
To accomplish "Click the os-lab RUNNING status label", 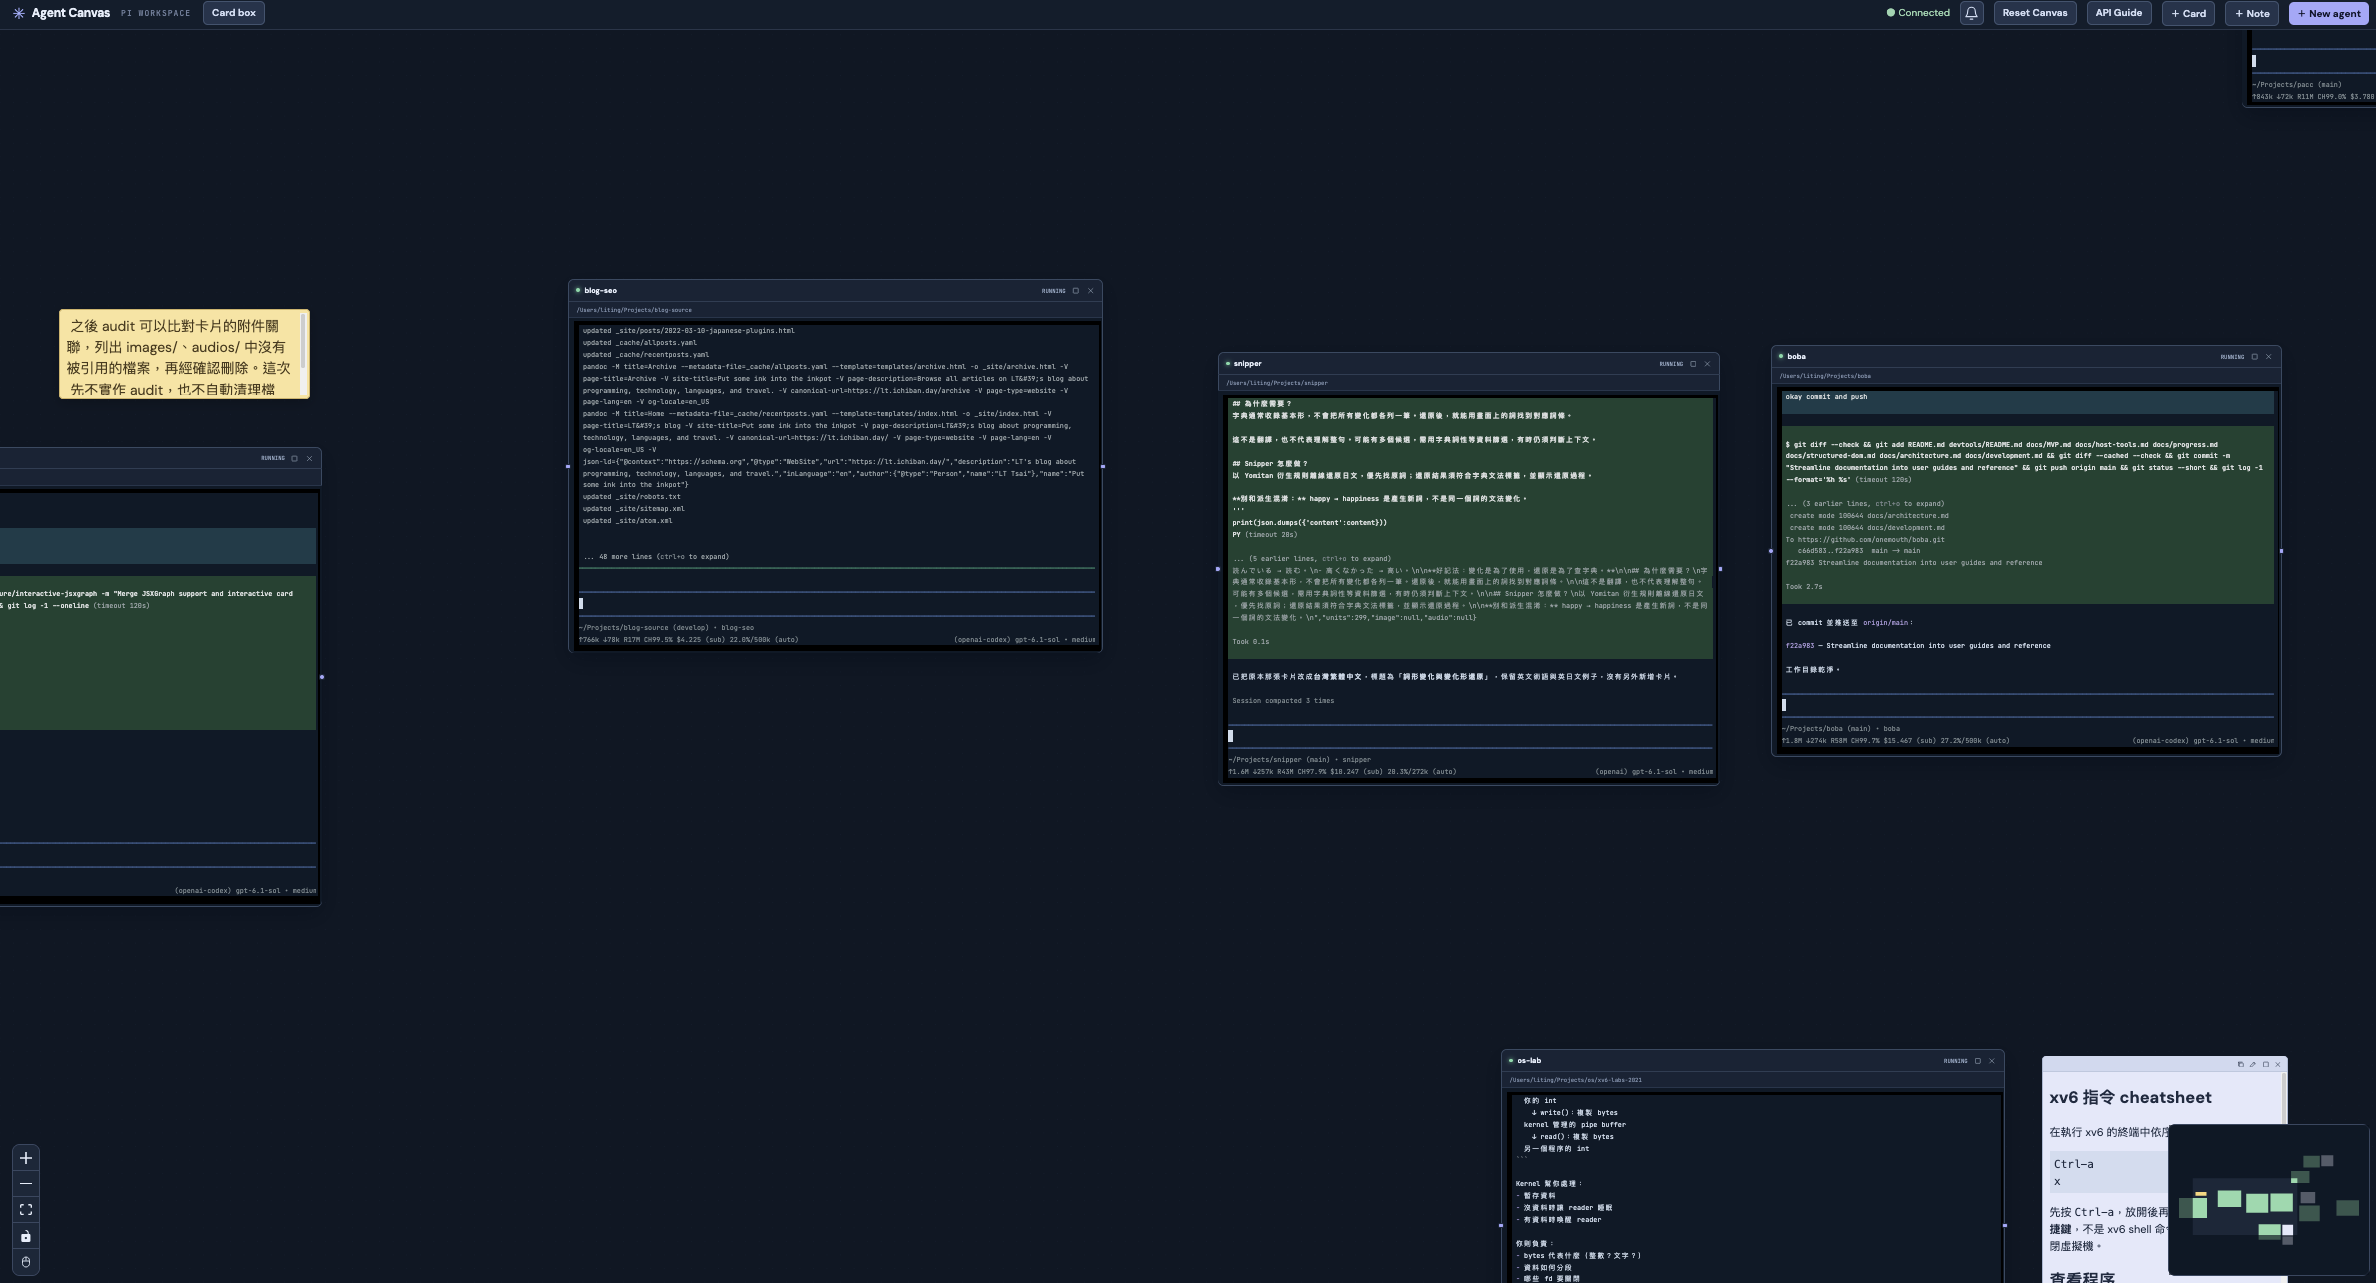I will point(1955,1061).
